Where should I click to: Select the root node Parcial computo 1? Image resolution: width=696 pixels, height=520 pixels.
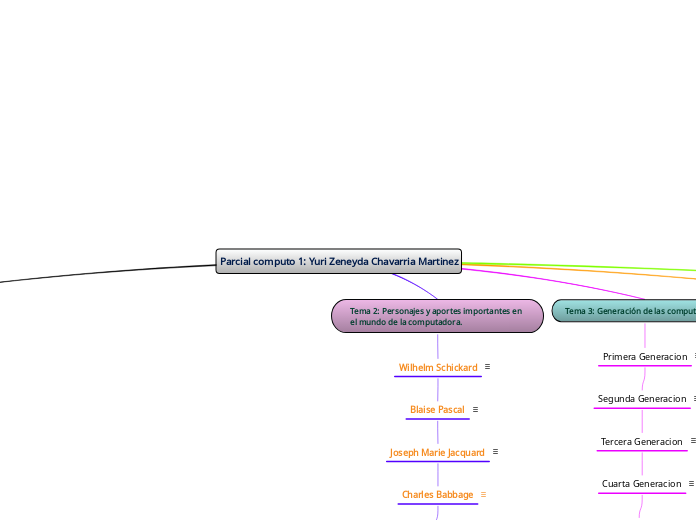[x=338, y=261]
